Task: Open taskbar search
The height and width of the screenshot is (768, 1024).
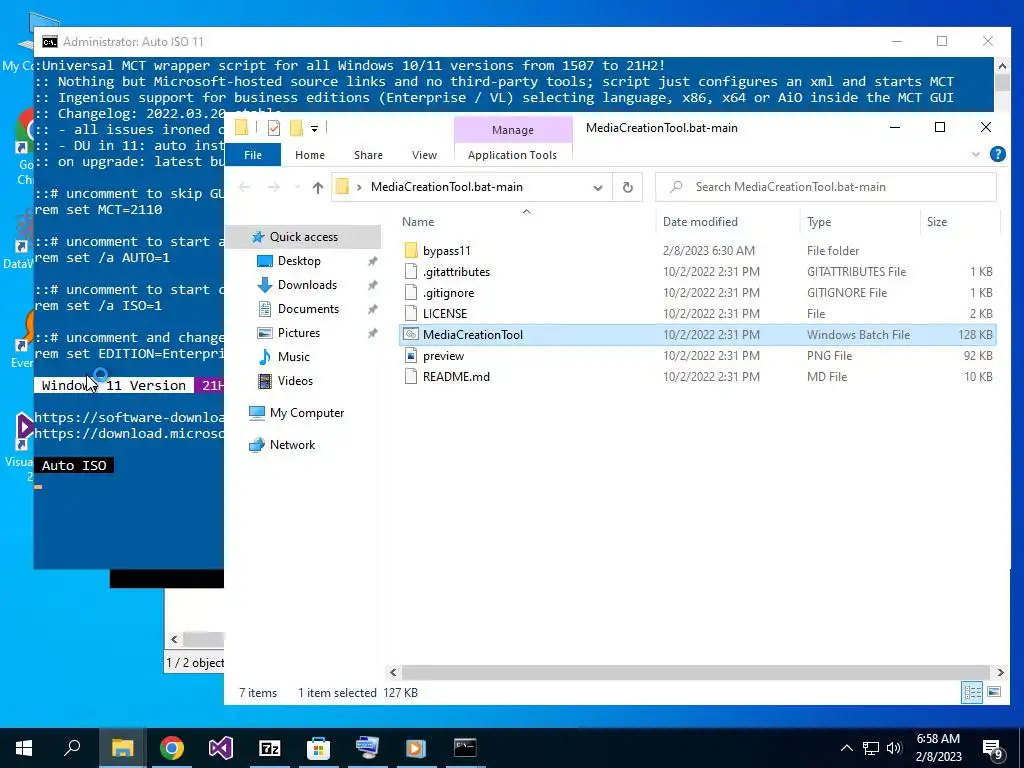Action: pyautogui.click(x=72, y=748)
